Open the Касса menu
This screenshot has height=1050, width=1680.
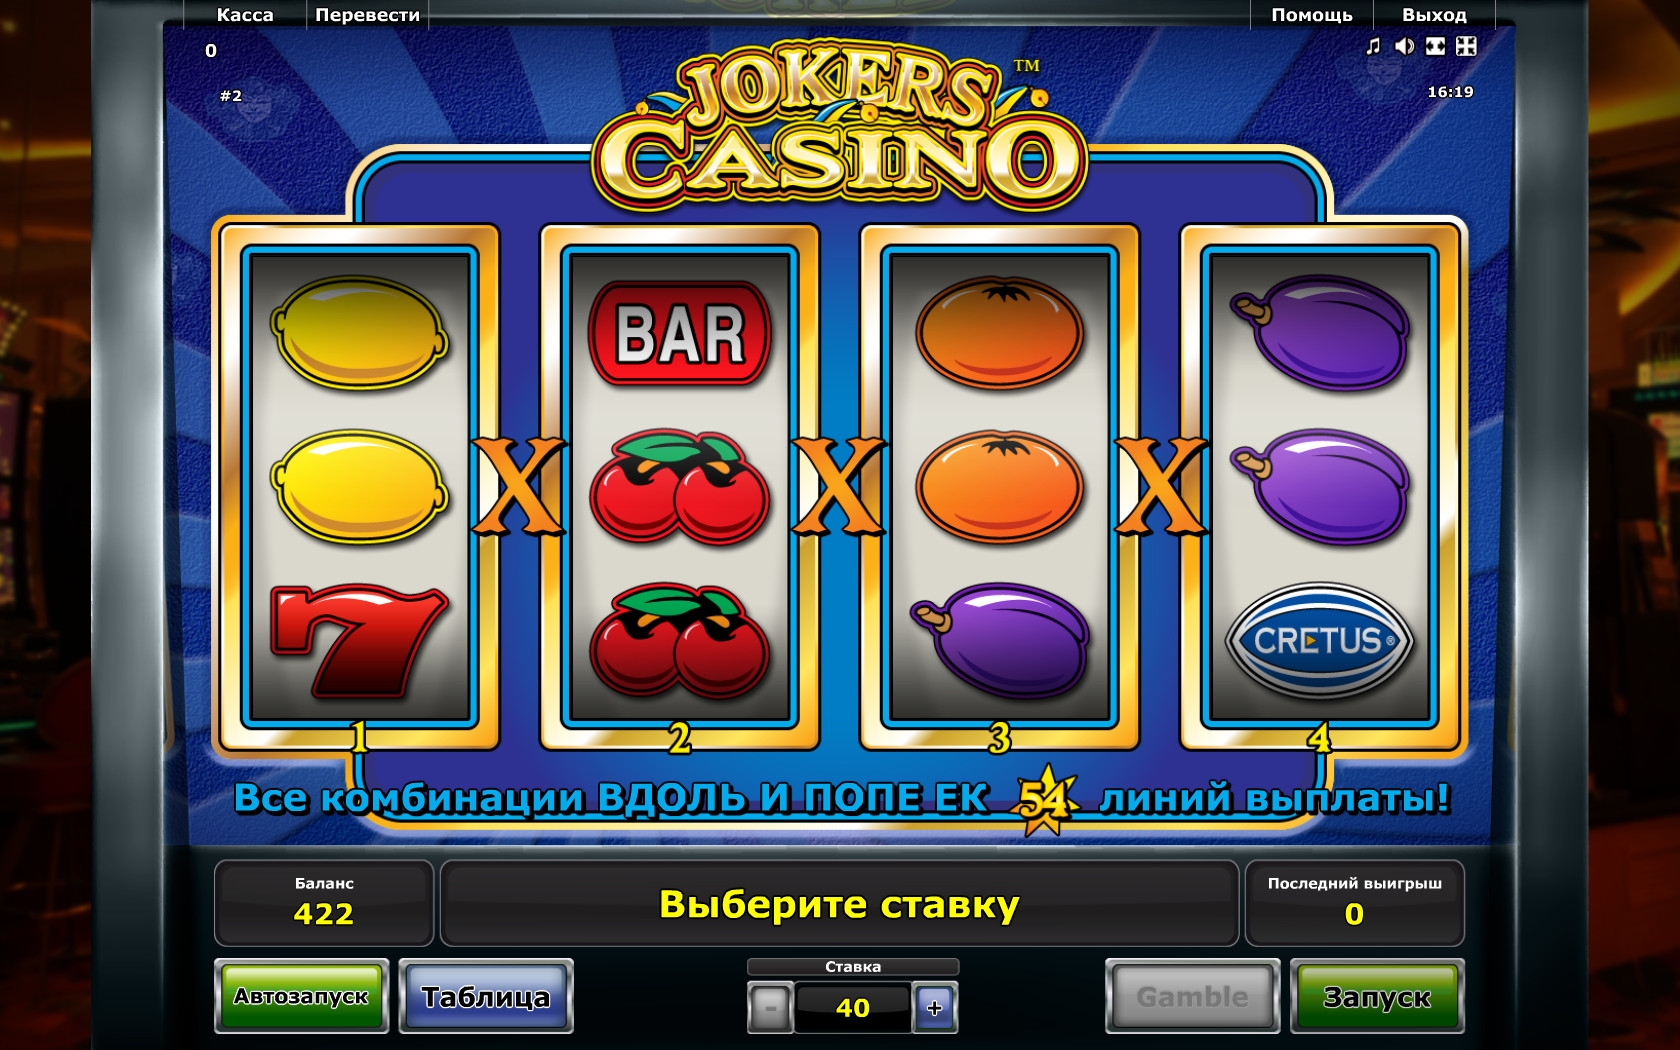(245, 15)
